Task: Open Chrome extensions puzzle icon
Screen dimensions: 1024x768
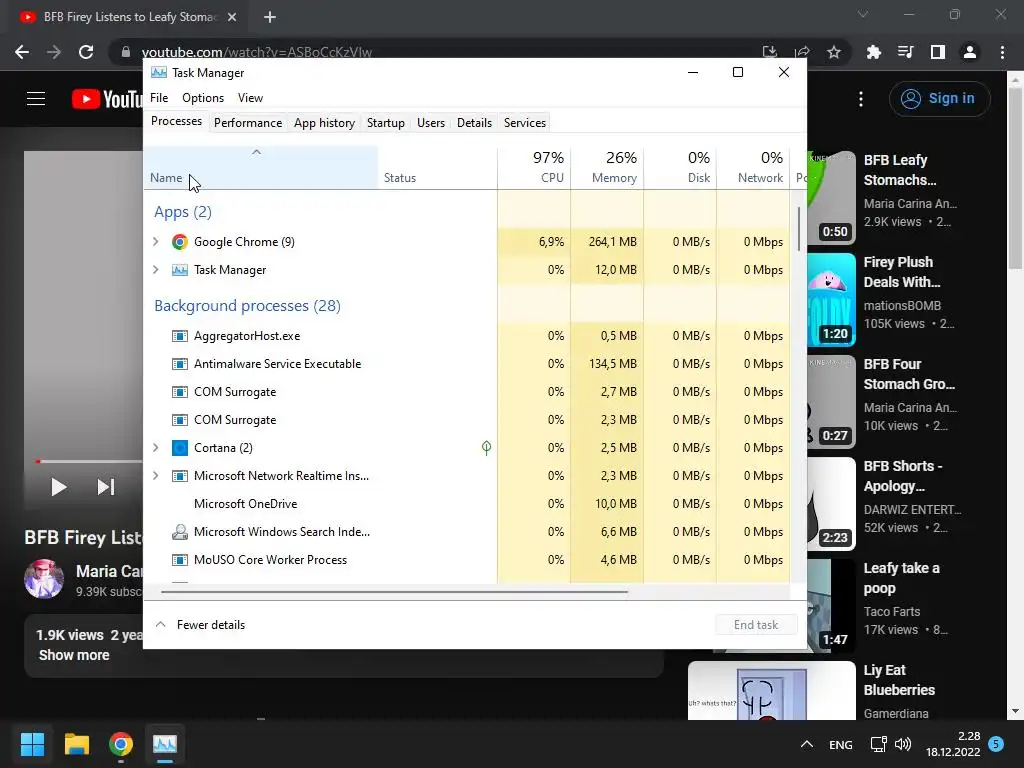Action: [x=873, y=52]
